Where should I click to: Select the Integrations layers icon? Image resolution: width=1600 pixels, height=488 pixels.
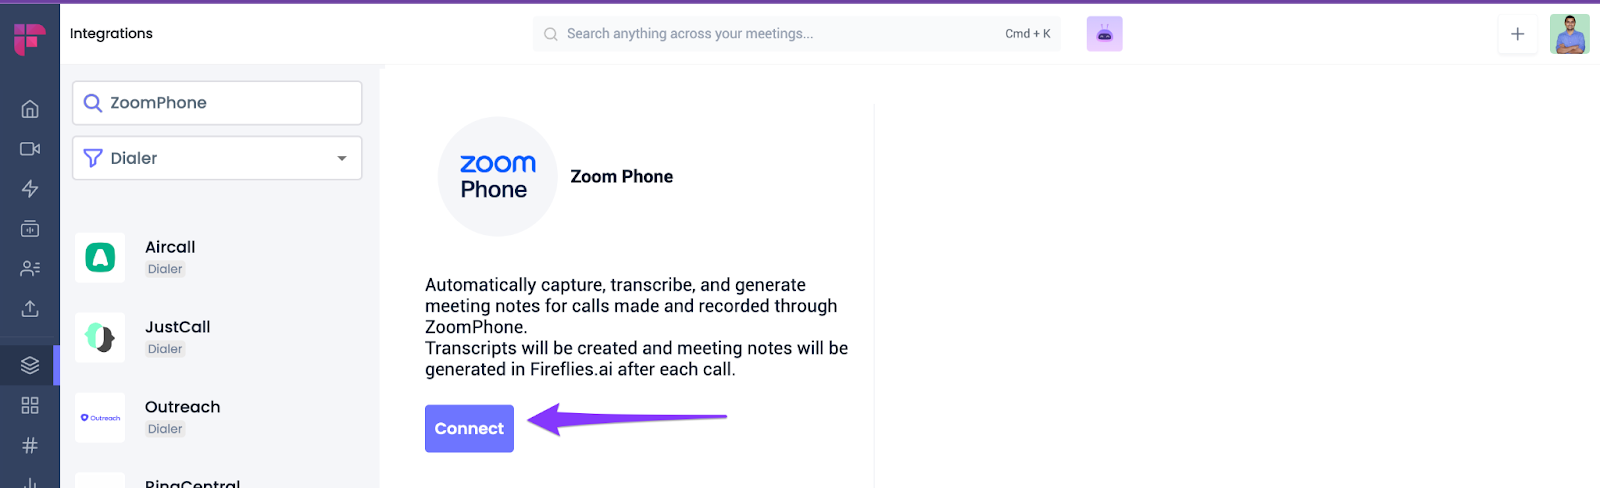(x=30, y=365)
